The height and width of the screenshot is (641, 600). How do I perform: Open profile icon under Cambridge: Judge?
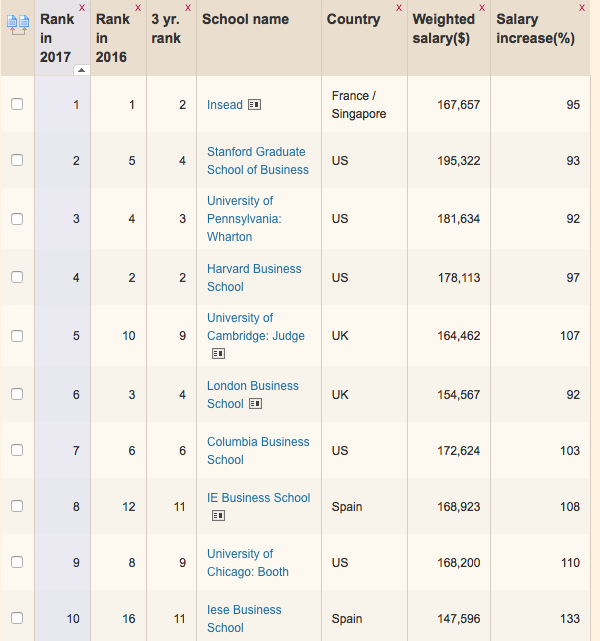[218, 353]
